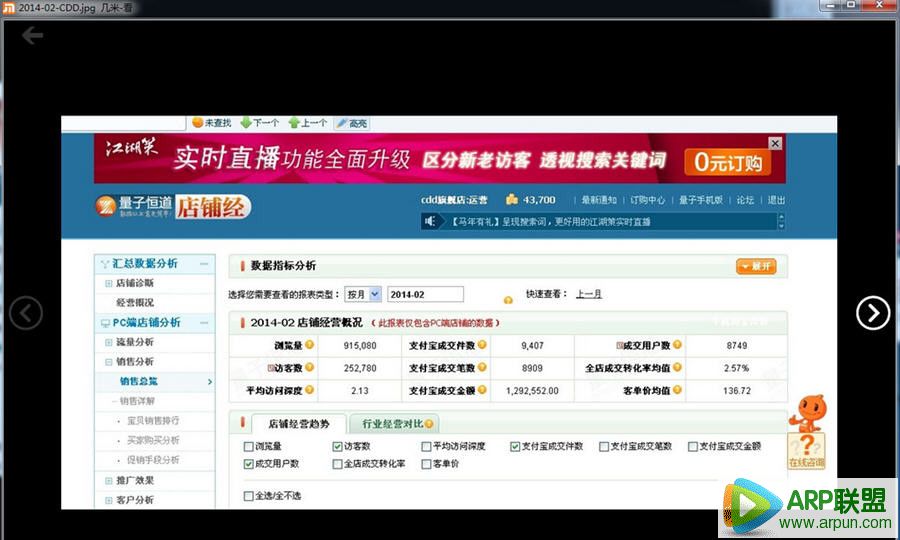This screenshot has height=540, width=900.
Task: Switch to 行业经营对比 tab
Action: point(394,424)
